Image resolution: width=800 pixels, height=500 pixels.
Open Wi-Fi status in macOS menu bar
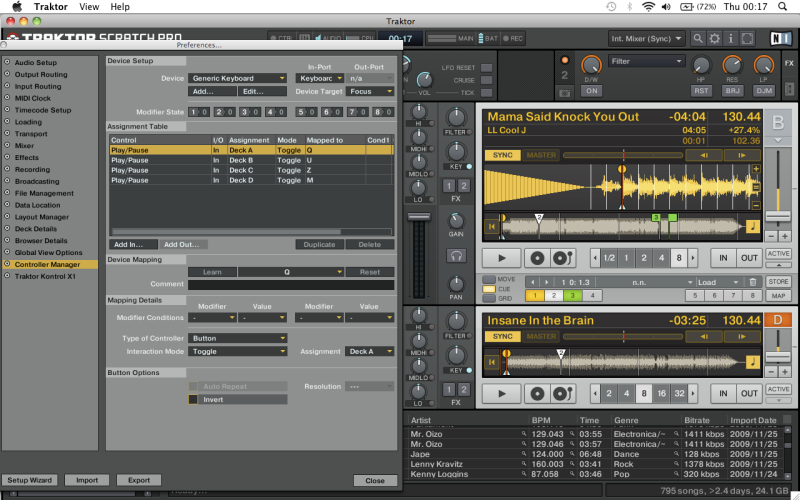pyautogui.click(x=648, y=7)
